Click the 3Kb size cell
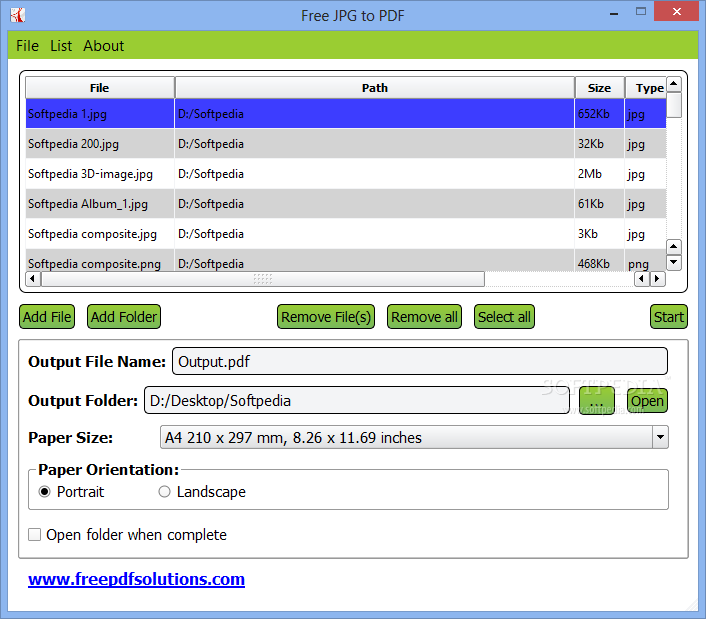The height and width of the screenshot is (619, 706). [x=599, y=234]
